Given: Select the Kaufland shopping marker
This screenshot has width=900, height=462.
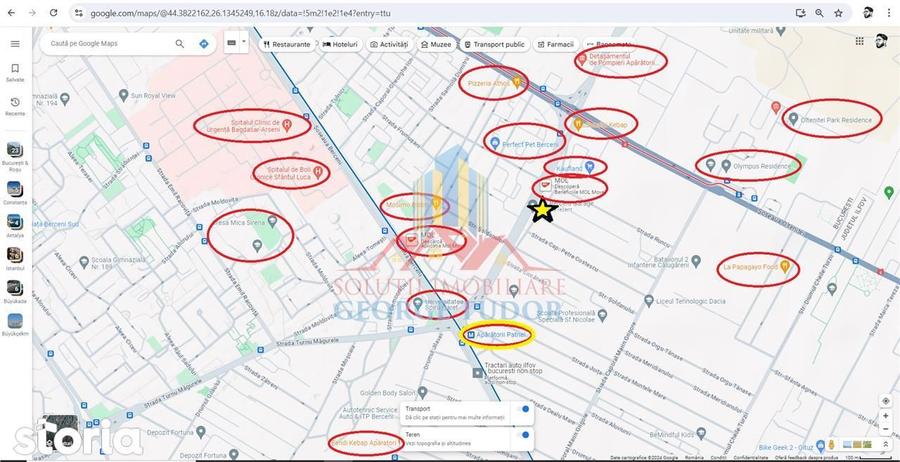Looking at the screenshot, I should tap(589, 167).
